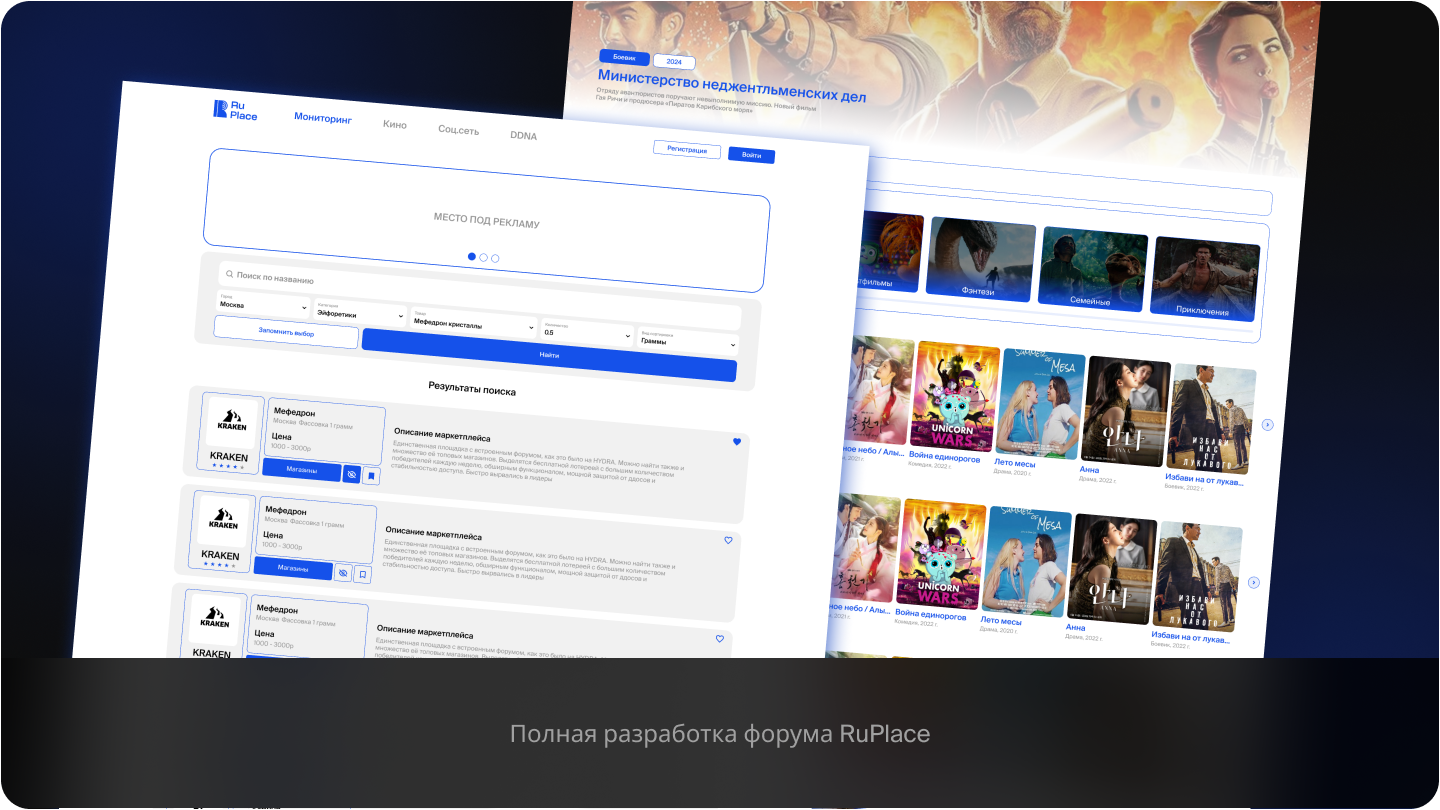Click the Запомнить выбор button

[286, 332]
